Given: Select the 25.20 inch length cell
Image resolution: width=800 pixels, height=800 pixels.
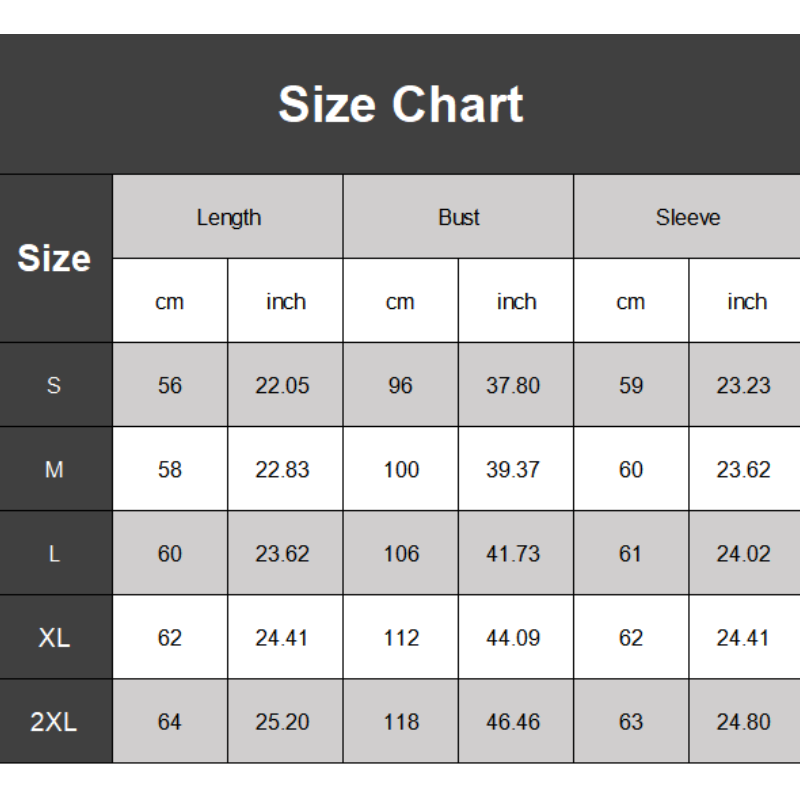Looking at the screenshot, I should pos(283,722).
